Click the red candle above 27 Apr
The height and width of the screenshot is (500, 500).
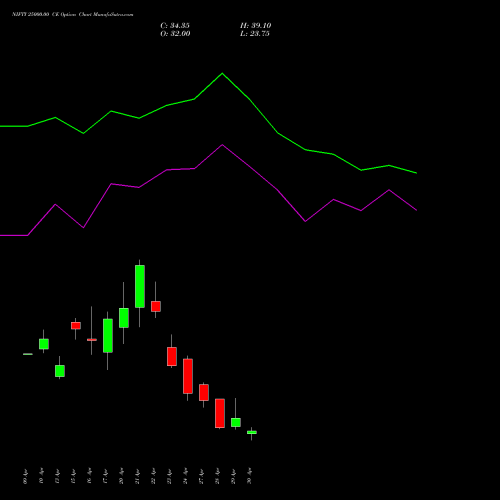(204, 392)
